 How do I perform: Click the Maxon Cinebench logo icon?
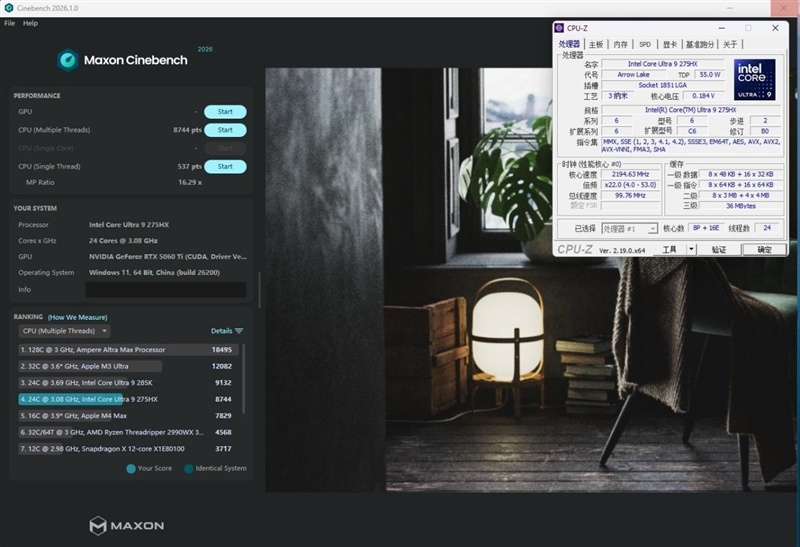tap(67, 60)
